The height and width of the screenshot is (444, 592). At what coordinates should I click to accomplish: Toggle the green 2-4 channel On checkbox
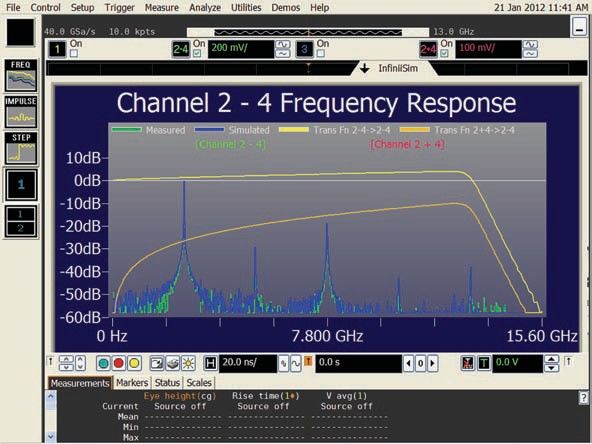coord(197,53)
